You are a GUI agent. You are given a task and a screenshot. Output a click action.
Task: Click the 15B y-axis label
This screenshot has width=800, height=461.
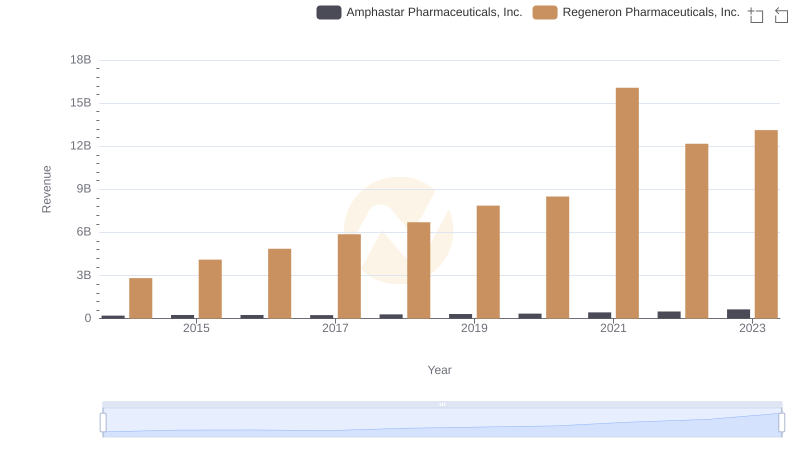(x=81, y=103)
